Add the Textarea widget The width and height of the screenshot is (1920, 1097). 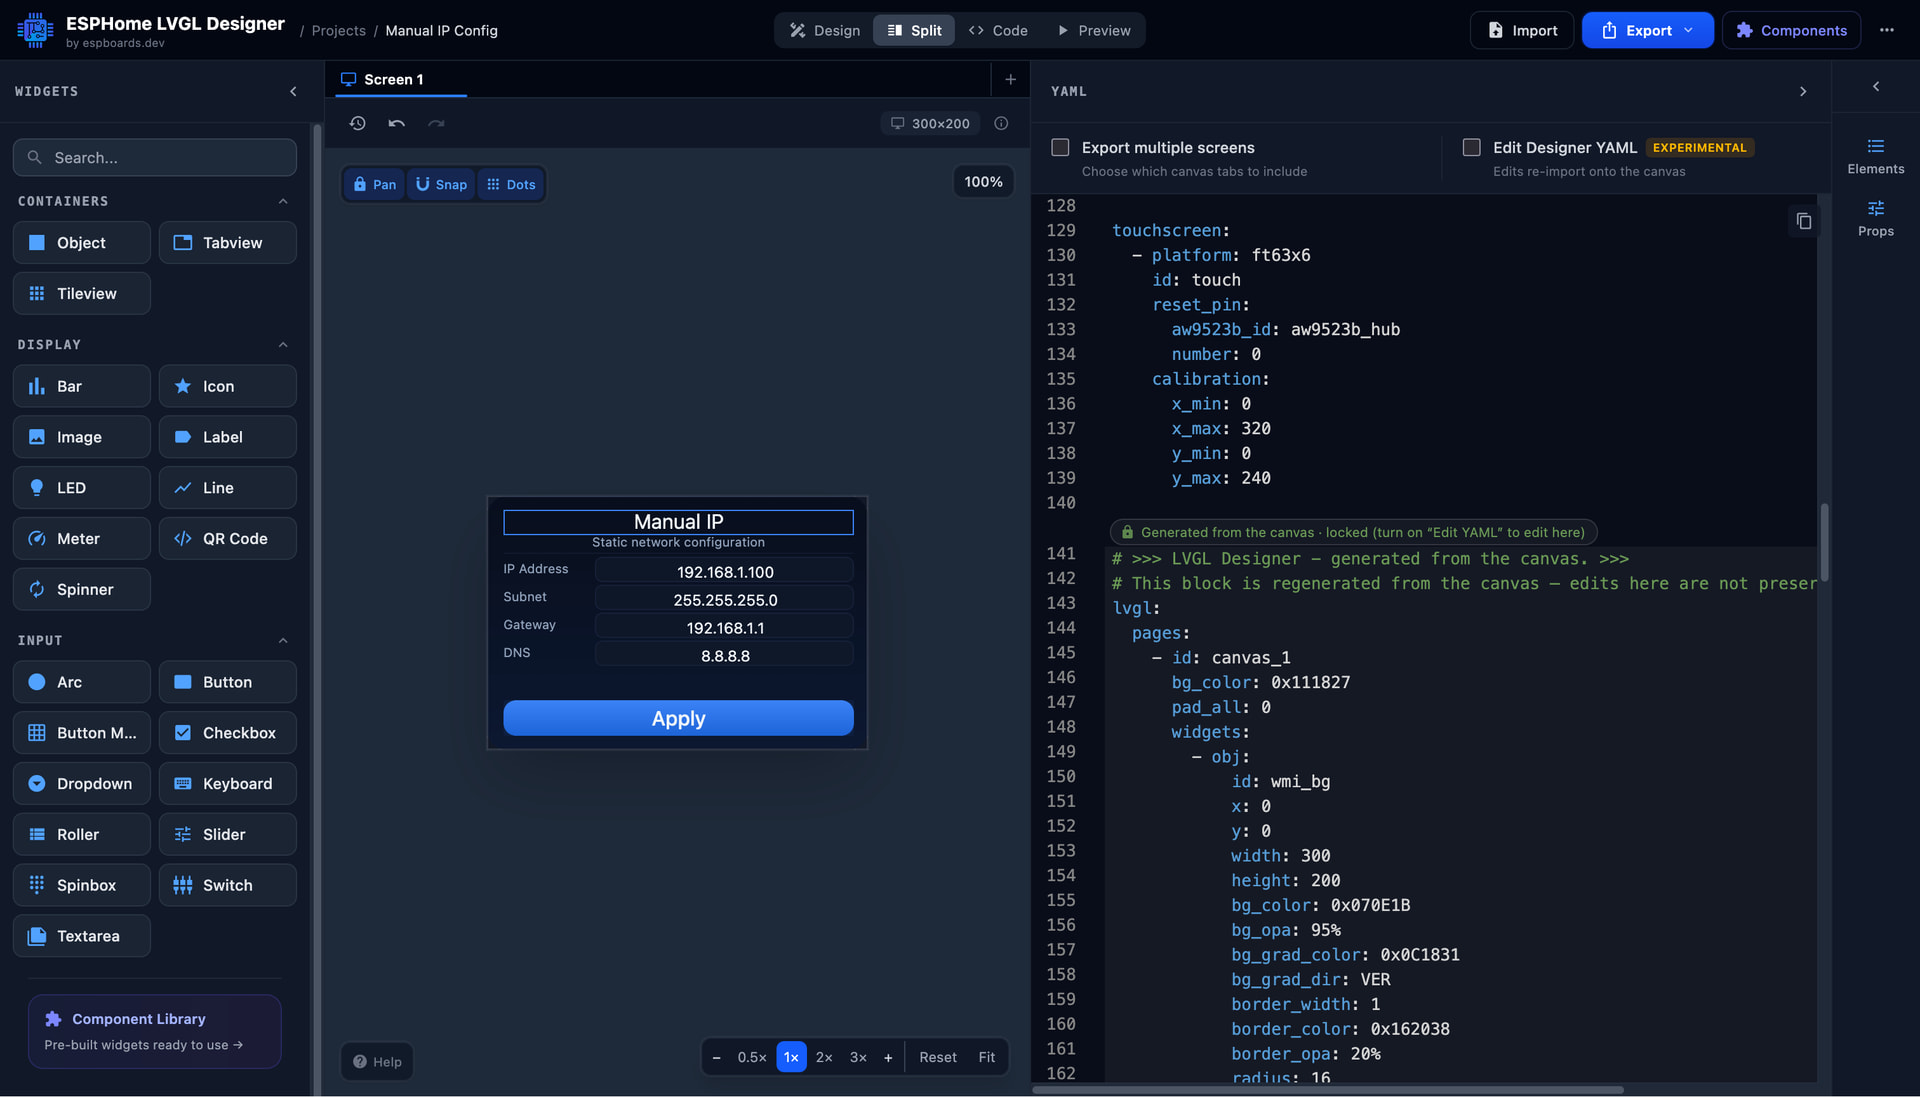82,937
